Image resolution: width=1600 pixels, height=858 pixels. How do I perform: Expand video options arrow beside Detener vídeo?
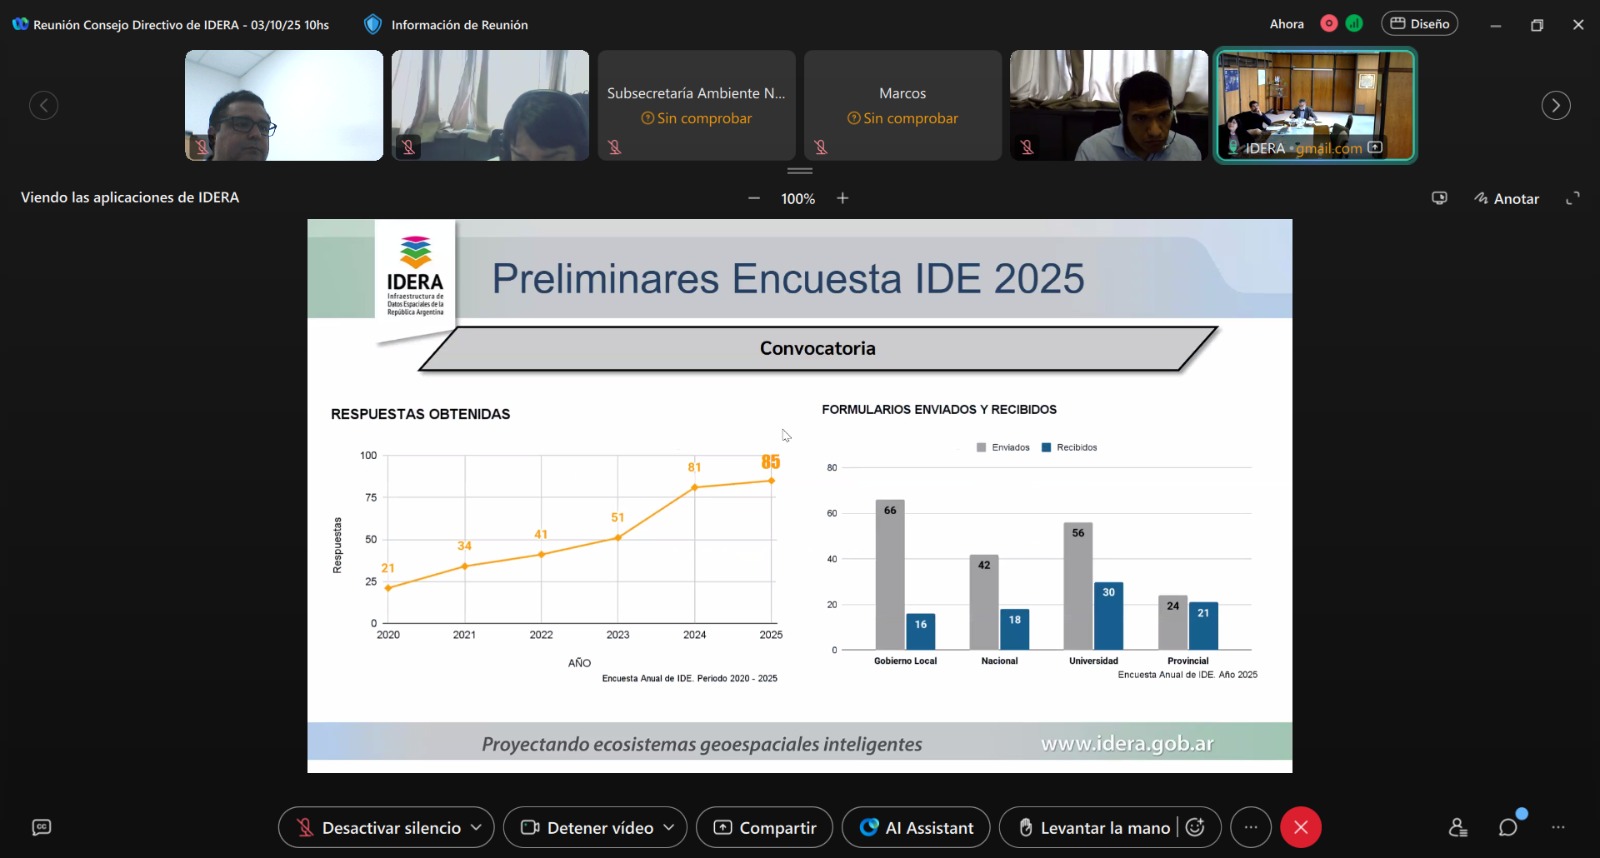tap(669, 827)
